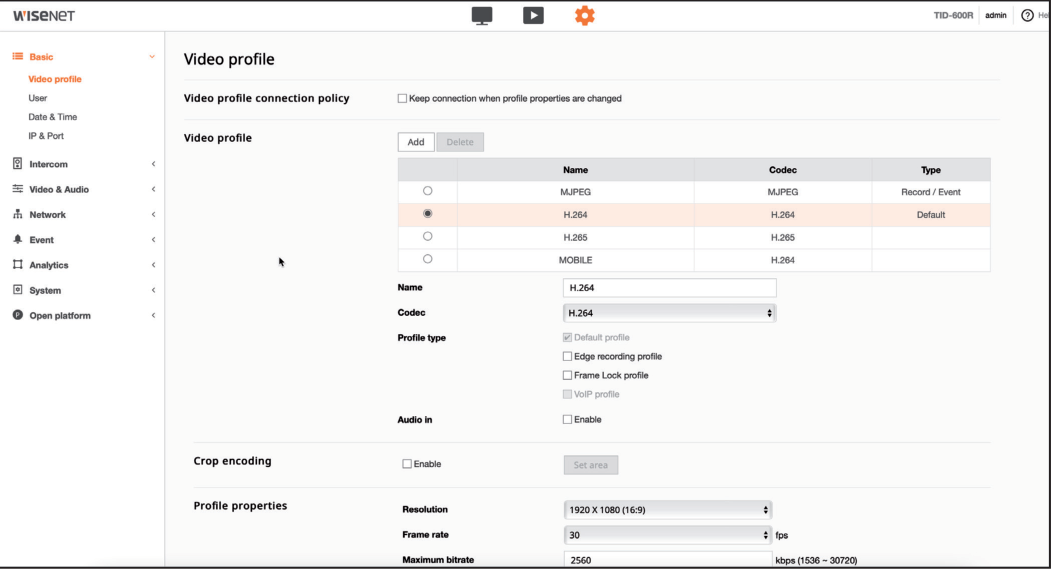
Task: Click the Codec column header
Action: tap(782, 170)
